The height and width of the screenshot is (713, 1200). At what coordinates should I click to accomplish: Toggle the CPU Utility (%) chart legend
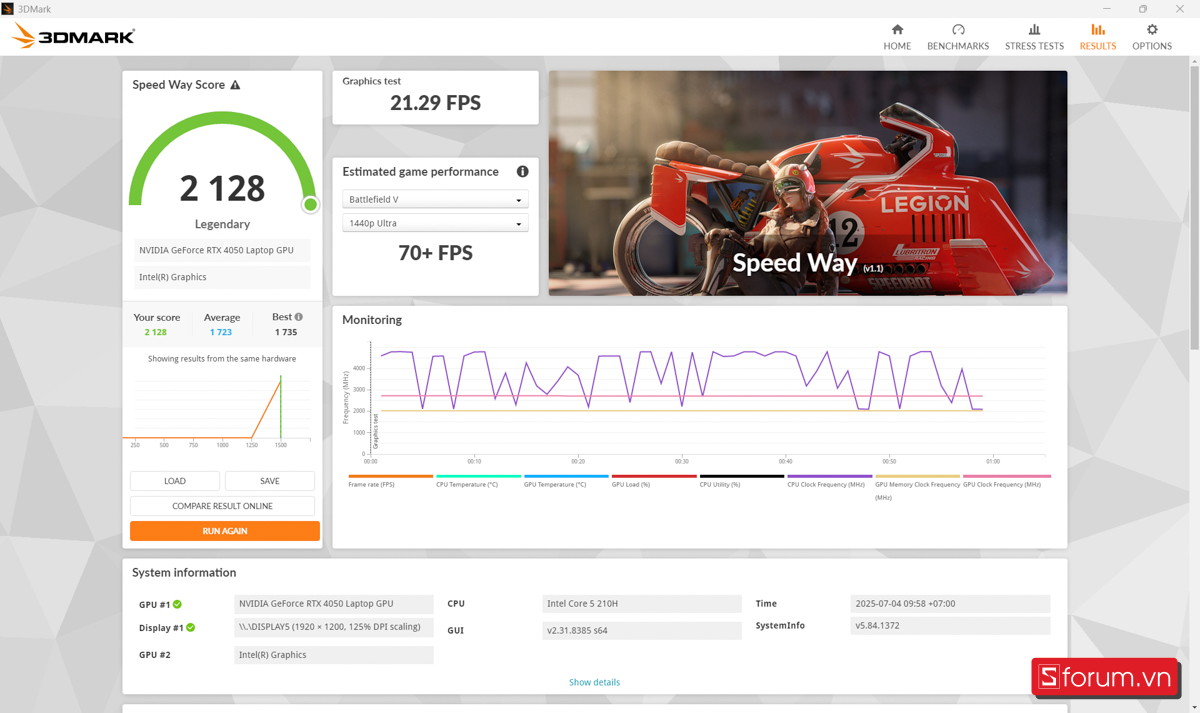(742, 481)
